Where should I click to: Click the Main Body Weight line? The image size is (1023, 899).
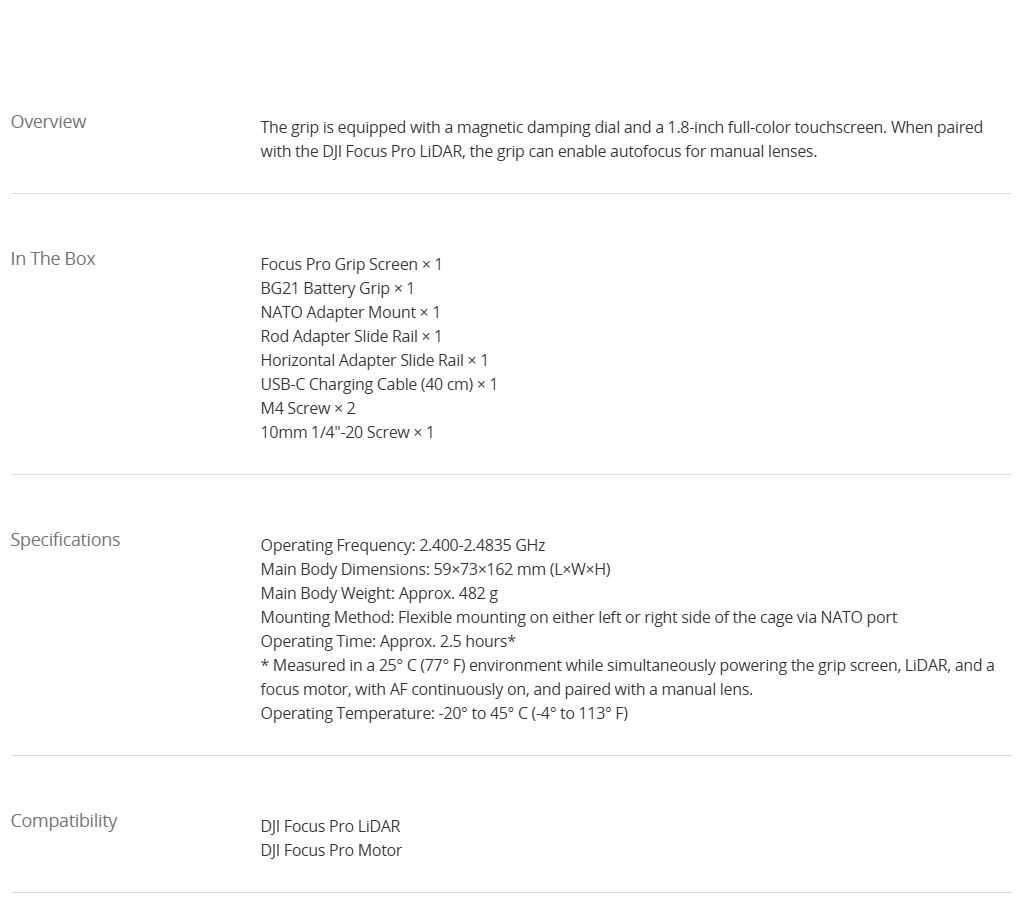point(379,593)
